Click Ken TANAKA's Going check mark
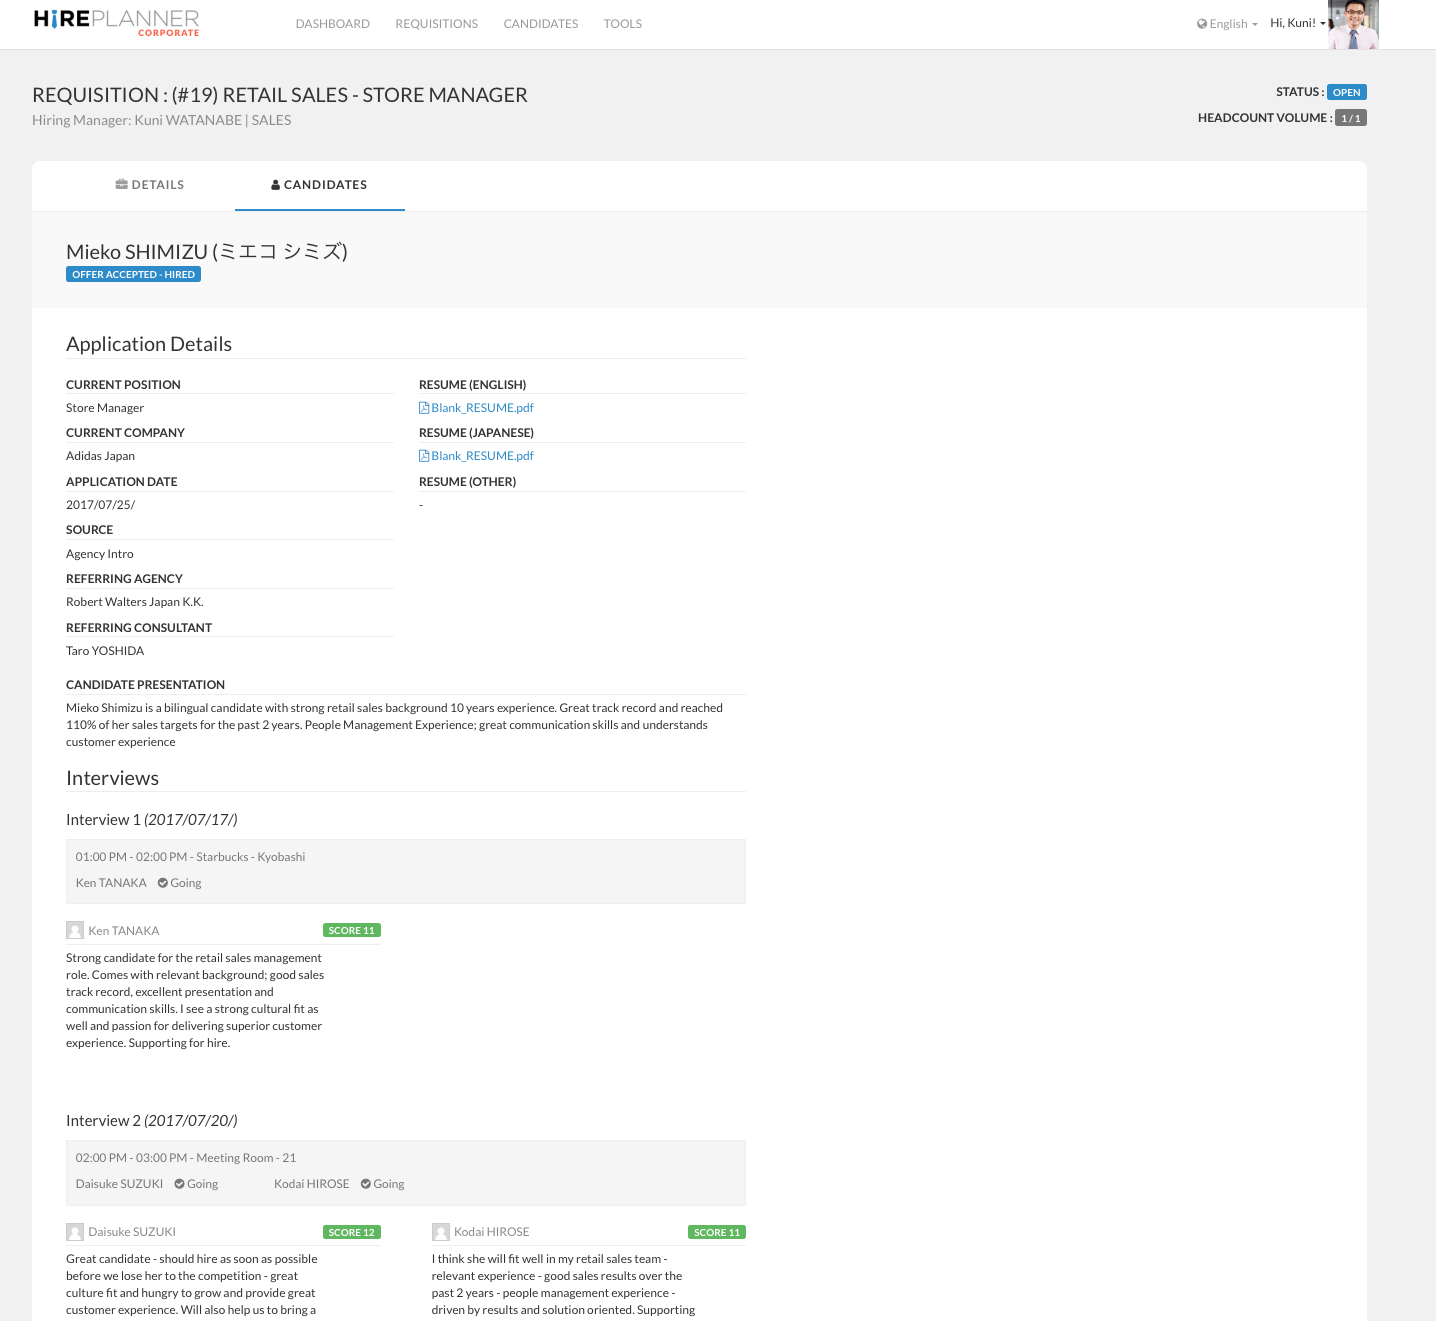The height and width of the screenshot is (1321, 1436). pos(163,883)
